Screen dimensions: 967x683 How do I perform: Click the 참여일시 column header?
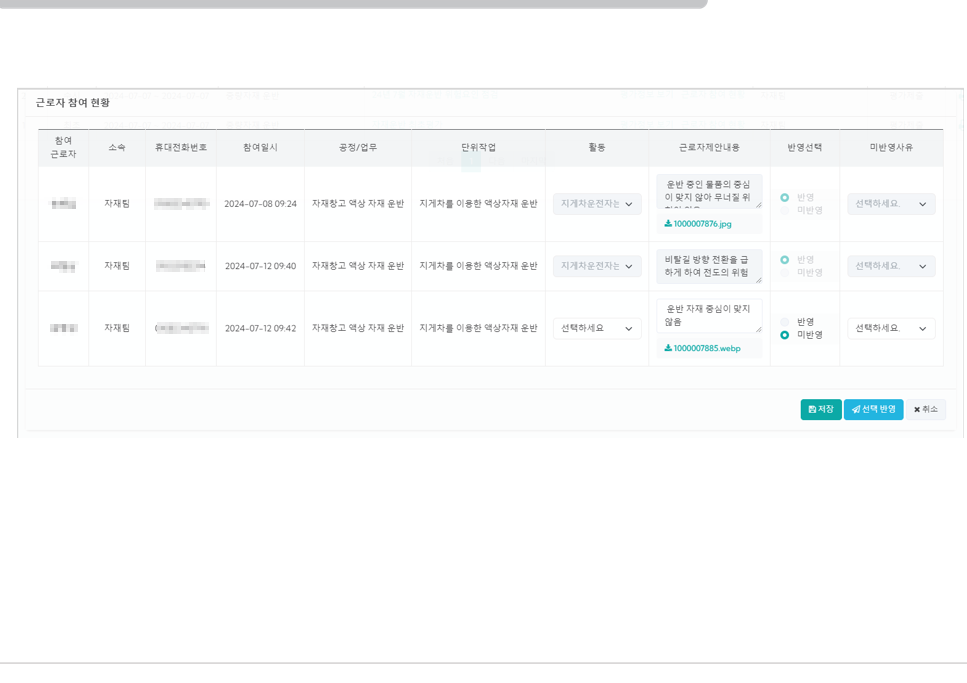[260, 148]
